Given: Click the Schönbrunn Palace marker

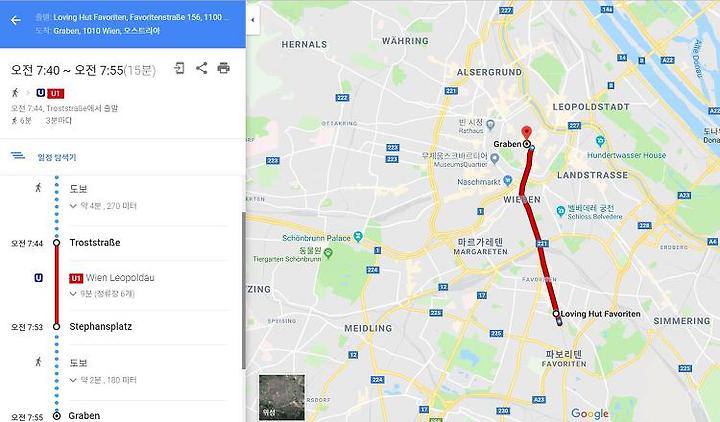Looking at the screenshot, I should tap(358, 237).
